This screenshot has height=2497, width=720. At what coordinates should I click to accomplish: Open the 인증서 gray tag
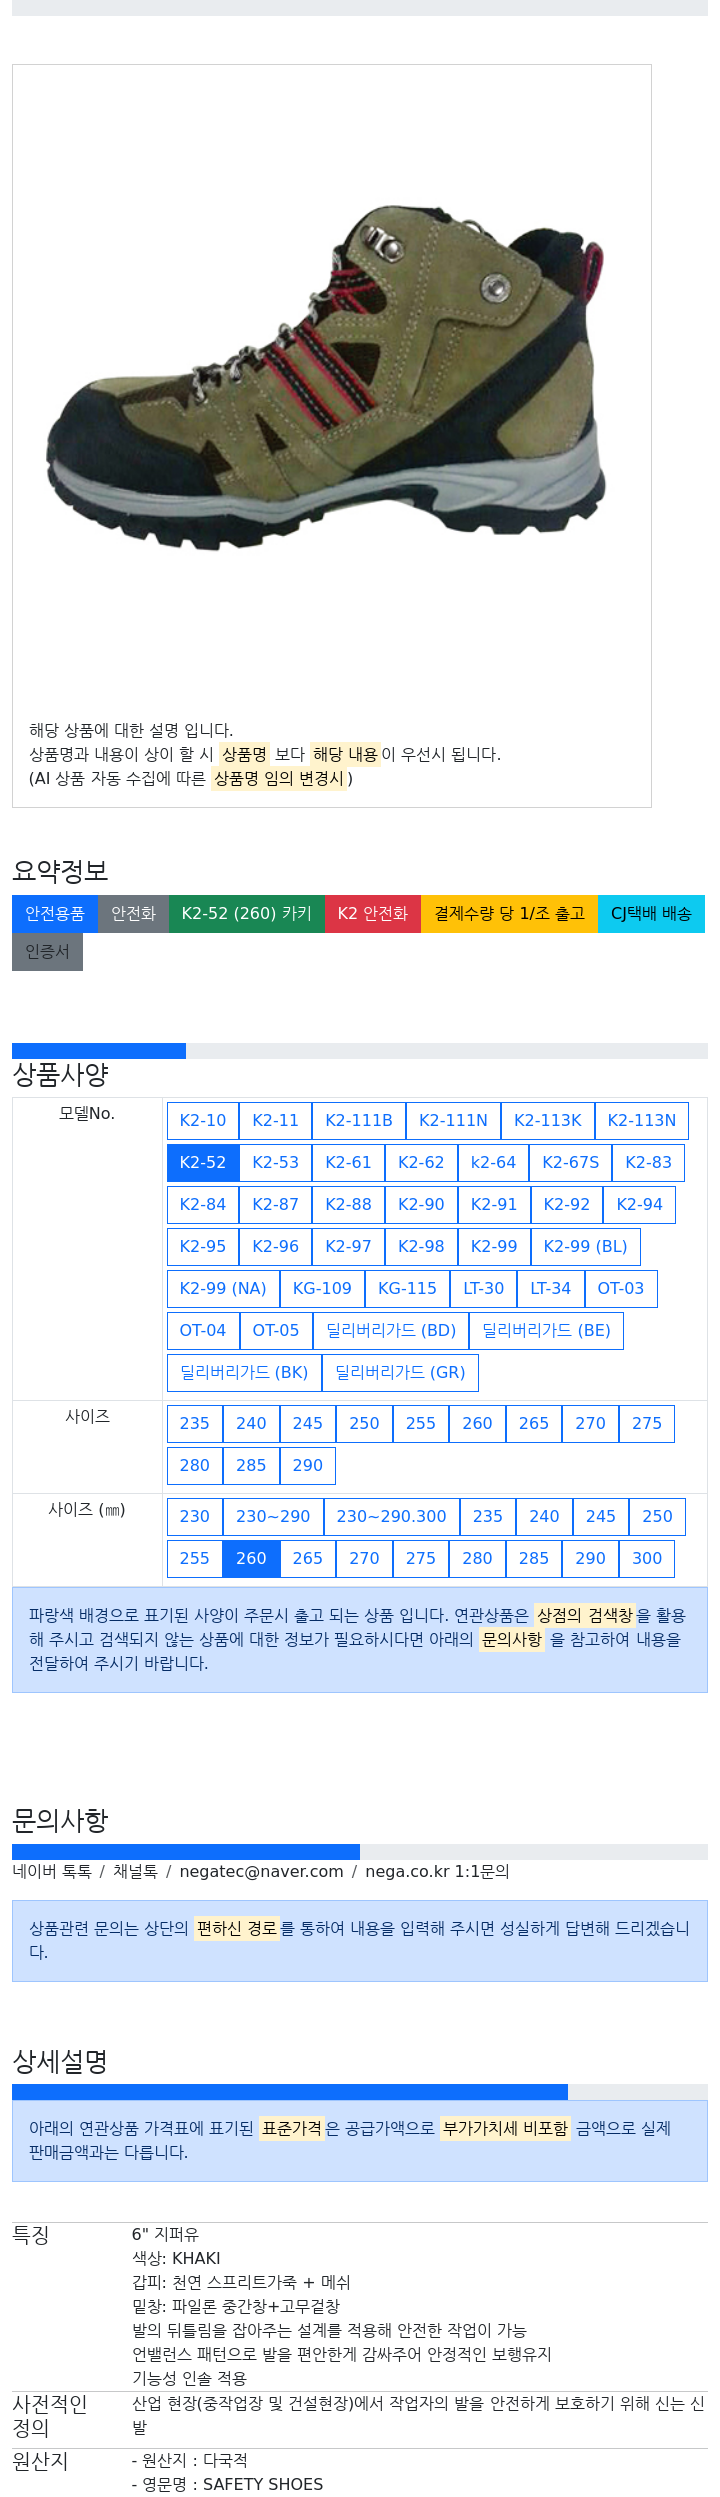[x=47, y=952]
